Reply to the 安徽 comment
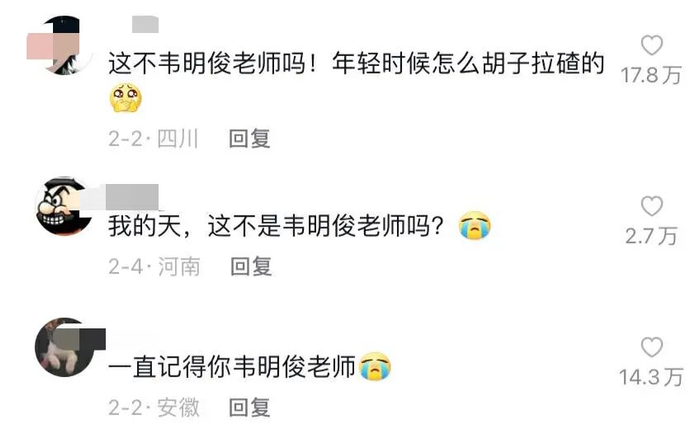 250,407
